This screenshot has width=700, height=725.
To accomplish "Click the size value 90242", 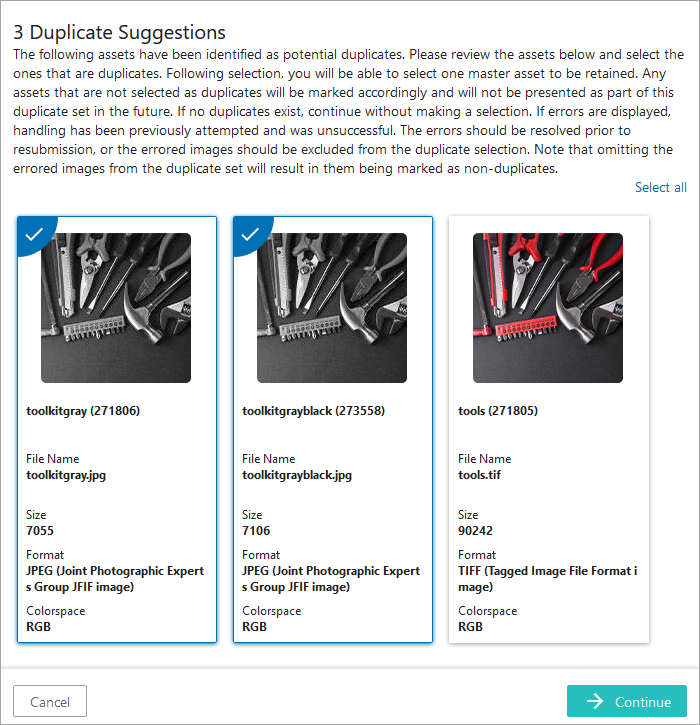I will (x=475, y=531).
